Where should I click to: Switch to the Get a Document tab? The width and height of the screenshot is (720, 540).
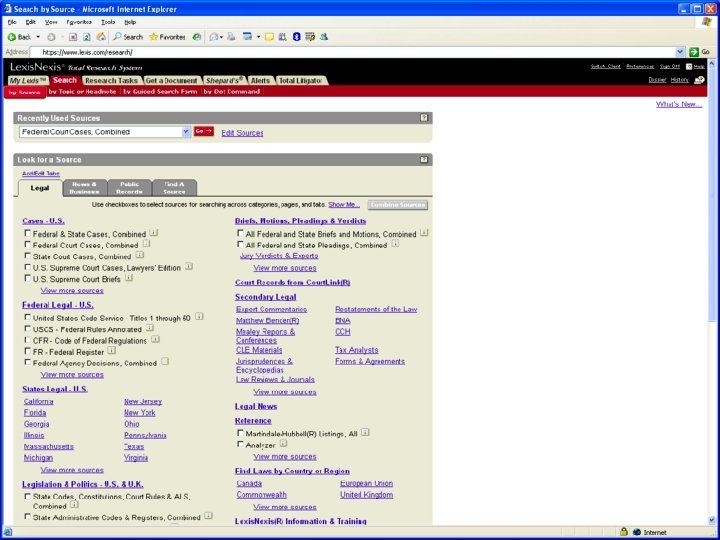(x=171, y=80)
